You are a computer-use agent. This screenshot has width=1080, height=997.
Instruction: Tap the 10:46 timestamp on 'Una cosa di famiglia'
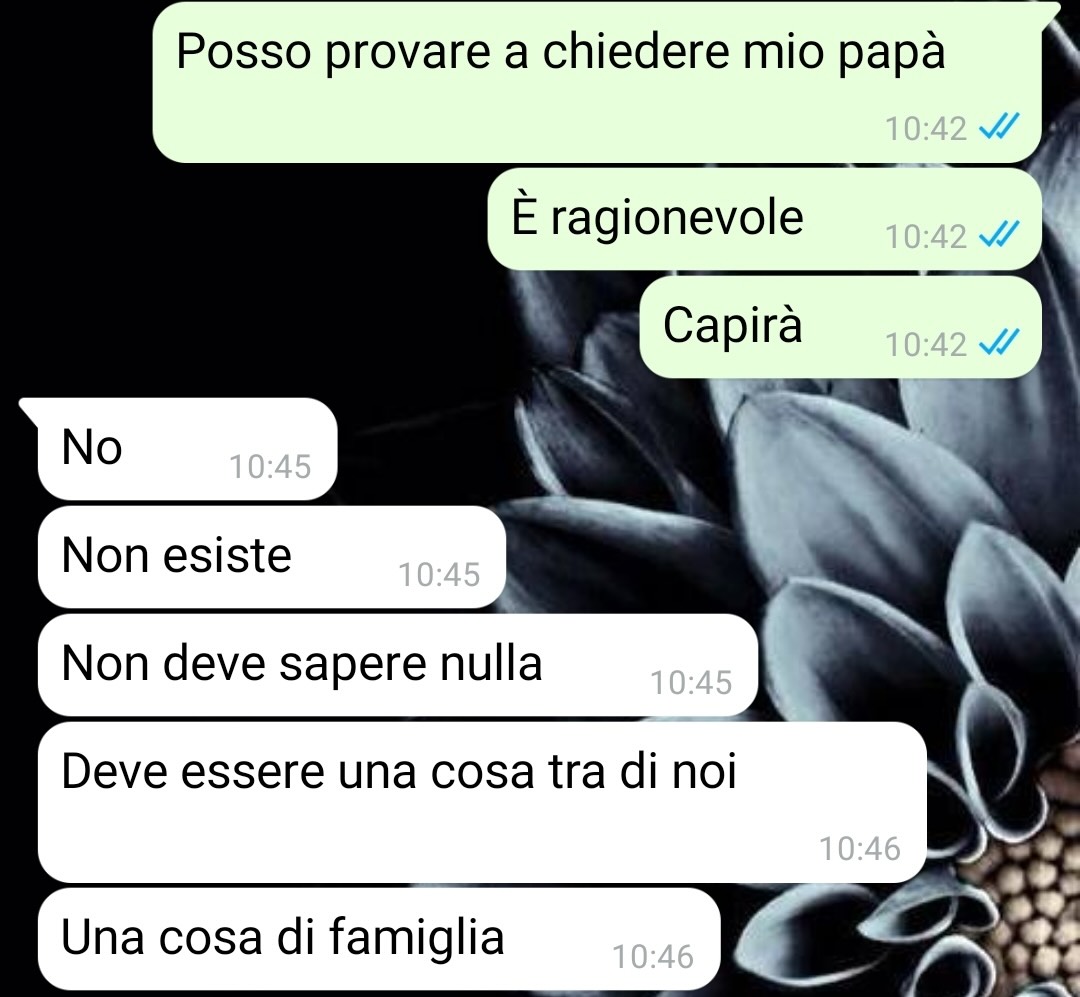pyautogui.click(x=653, y=957)
